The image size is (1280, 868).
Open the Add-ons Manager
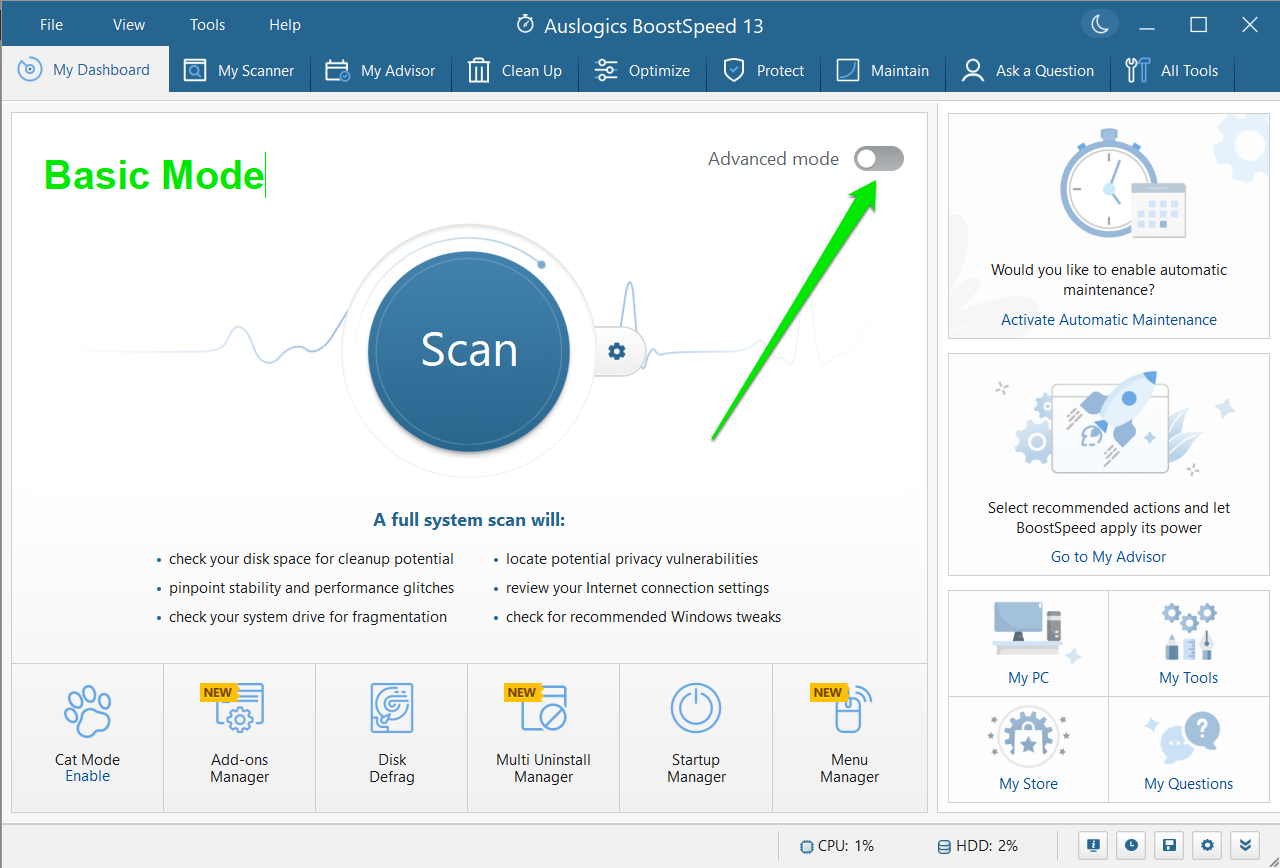point(239,735)
